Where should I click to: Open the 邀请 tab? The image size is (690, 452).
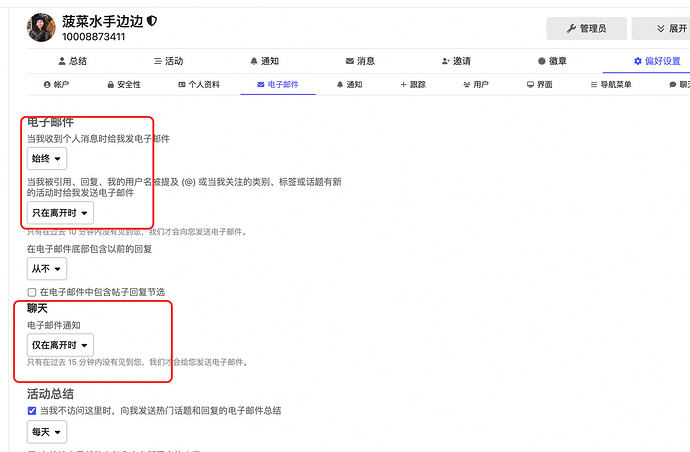point(456,61)
